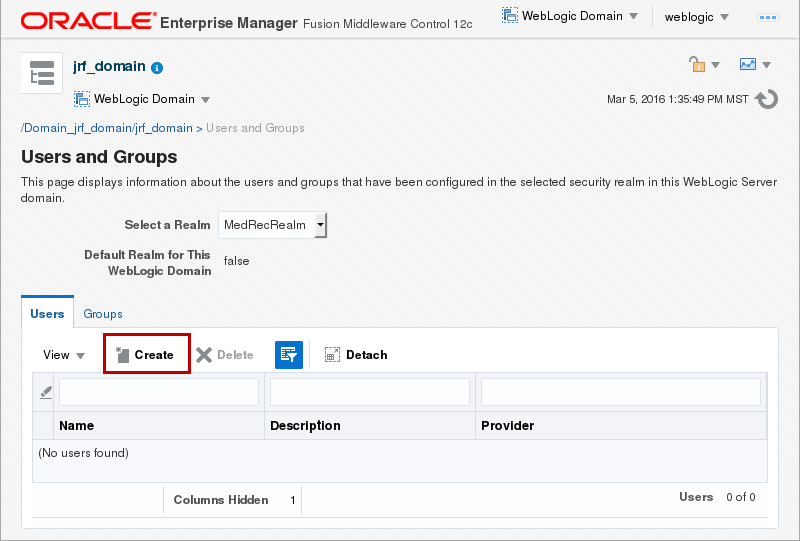
Task: Detach the users table
Action: [356, 355]
